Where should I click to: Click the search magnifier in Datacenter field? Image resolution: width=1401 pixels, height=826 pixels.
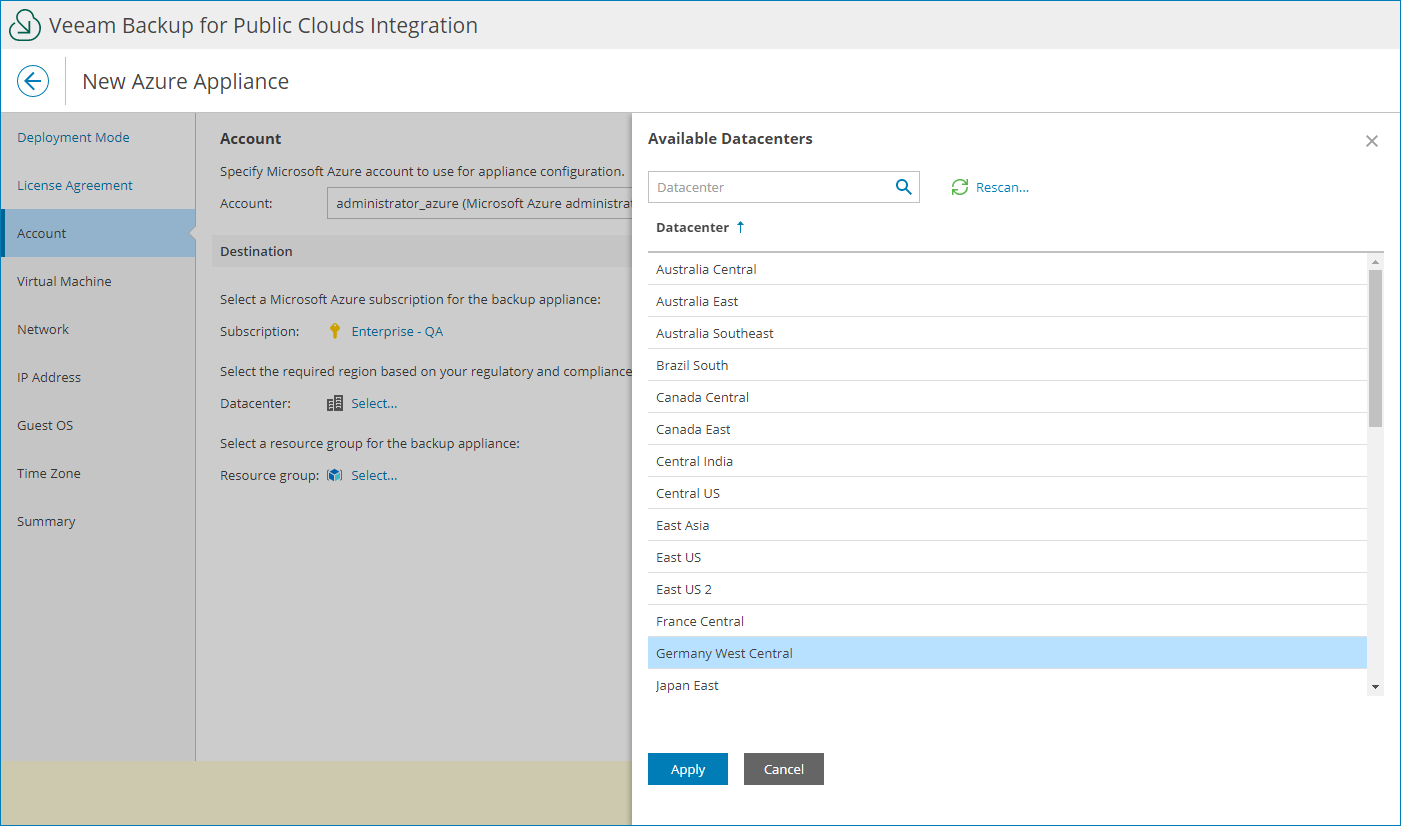click(x=903, y=187)
